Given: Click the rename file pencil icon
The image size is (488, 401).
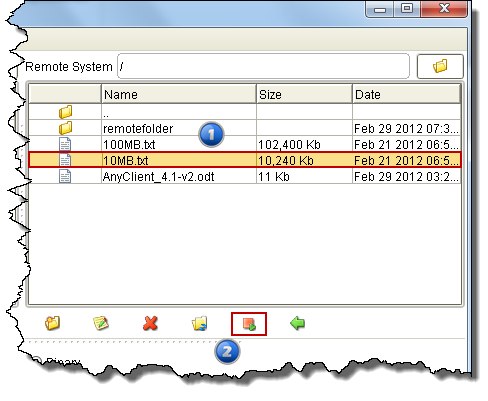Looking at the screenshot, I should tap(101, 323).
